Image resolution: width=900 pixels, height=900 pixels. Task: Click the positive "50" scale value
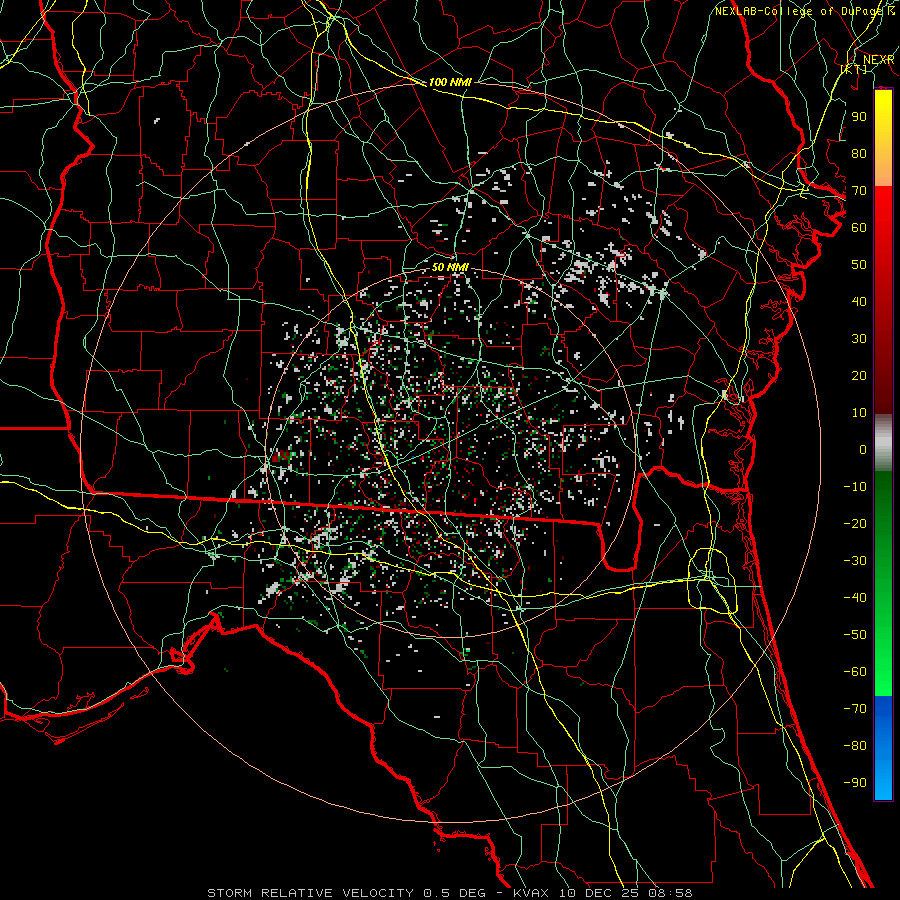point(859,265)
